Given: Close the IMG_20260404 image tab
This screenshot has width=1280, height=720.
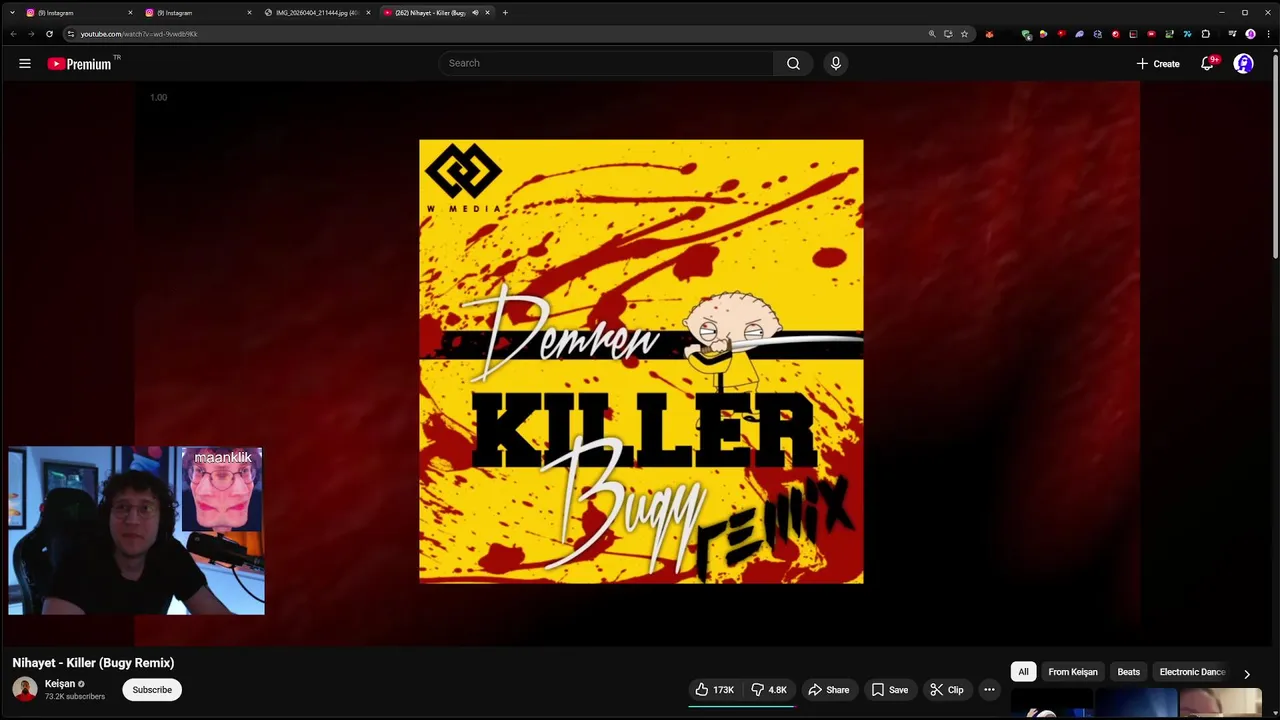Looking at the screenshot, I should 368,12.
